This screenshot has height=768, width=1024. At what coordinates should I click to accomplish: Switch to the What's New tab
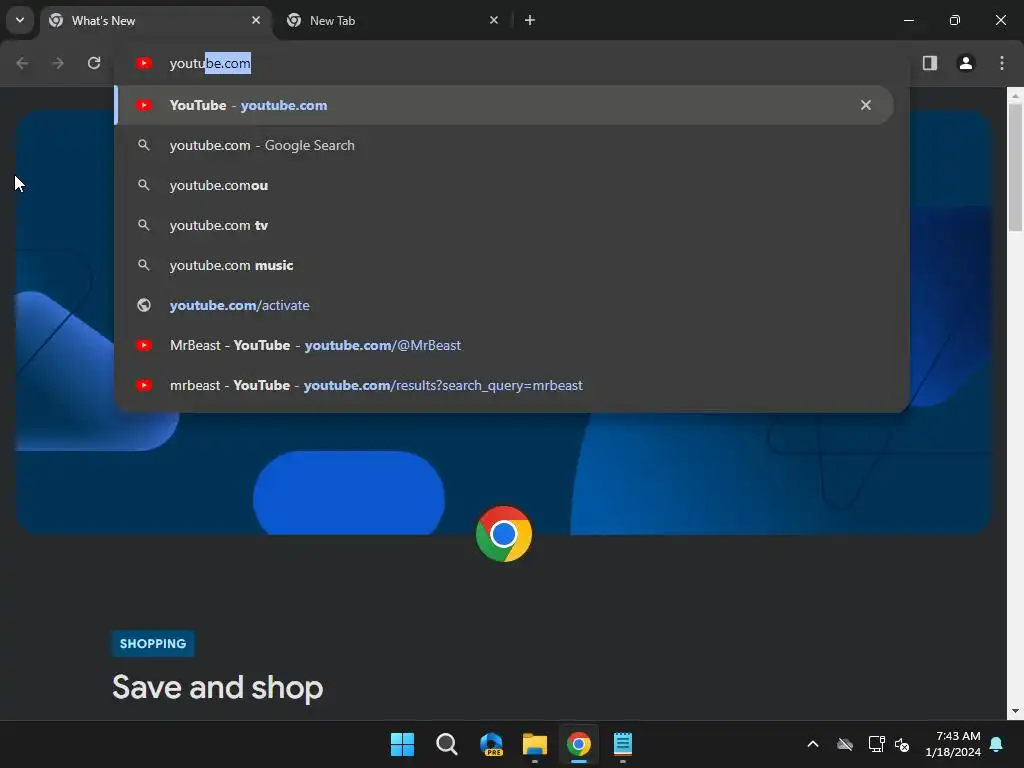coord(157,20)
